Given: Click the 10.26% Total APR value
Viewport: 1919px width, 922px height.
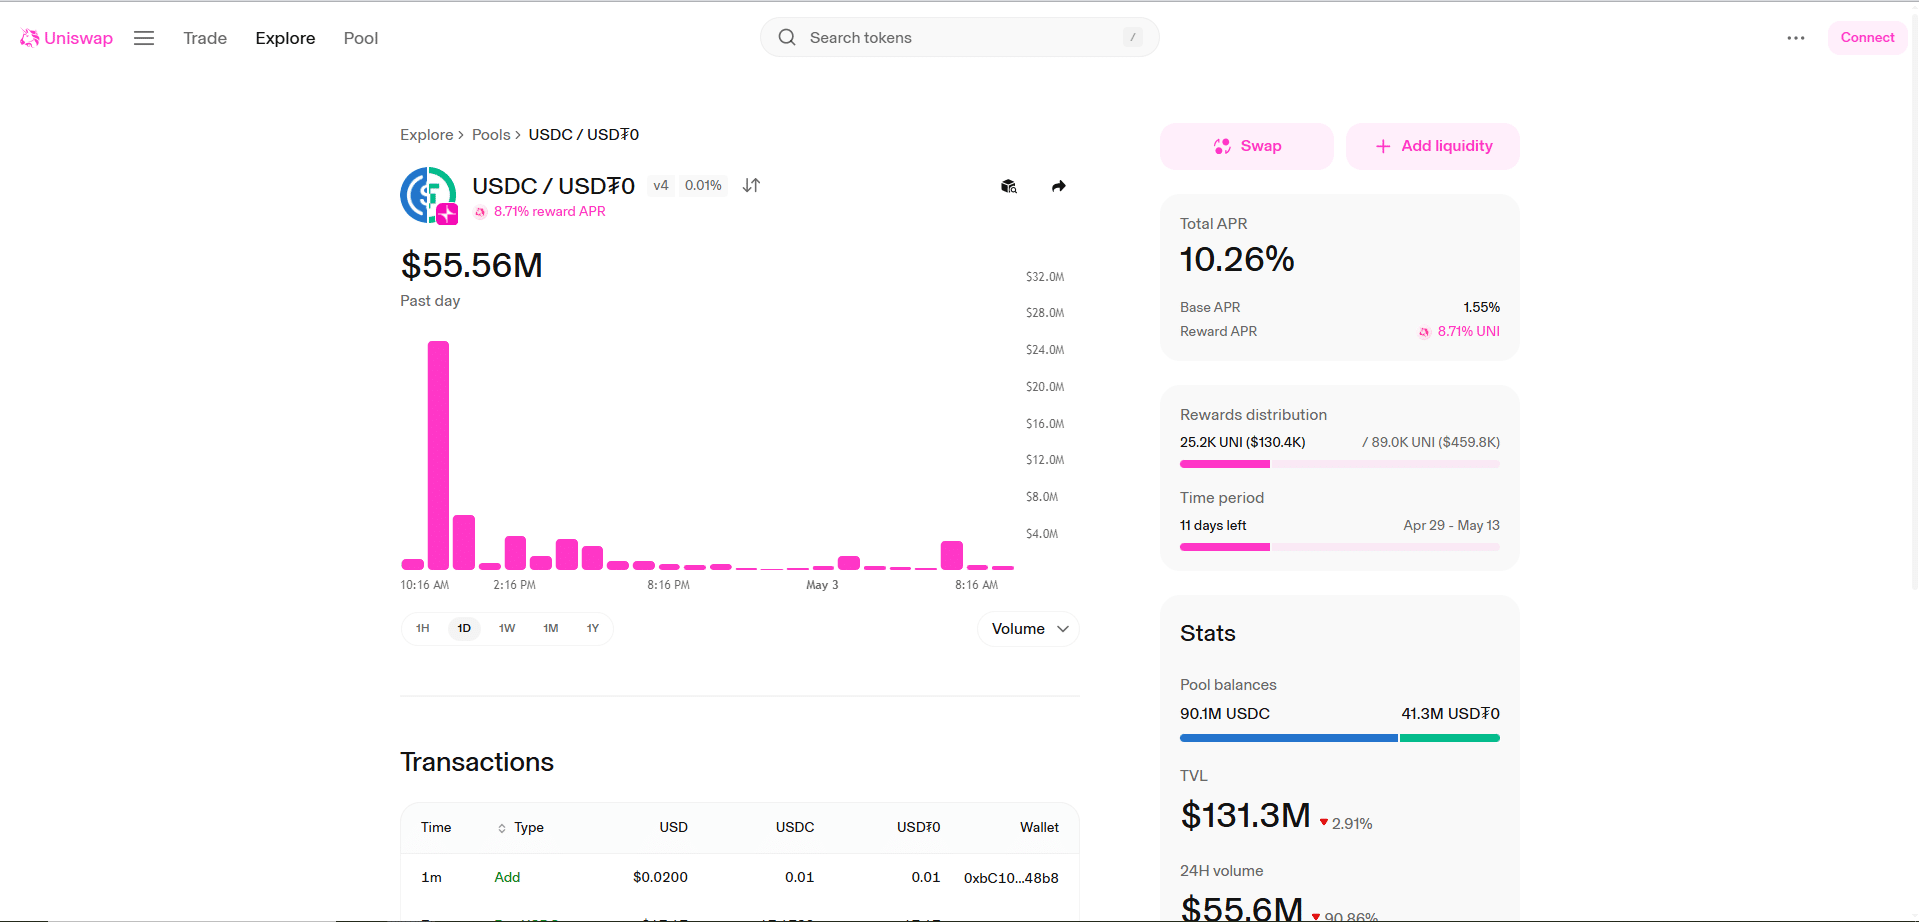Looking at the screenshot, I should [1237, 259].
